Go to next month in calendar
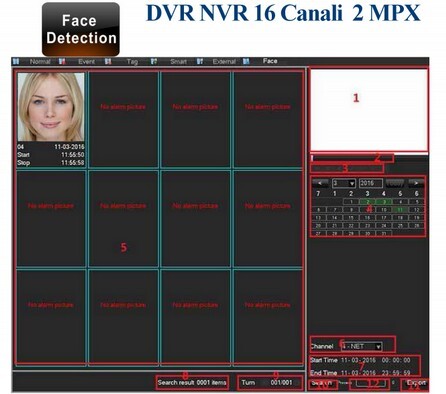The image size is (446, 394). pyautogui.click(x=416, y=183)
